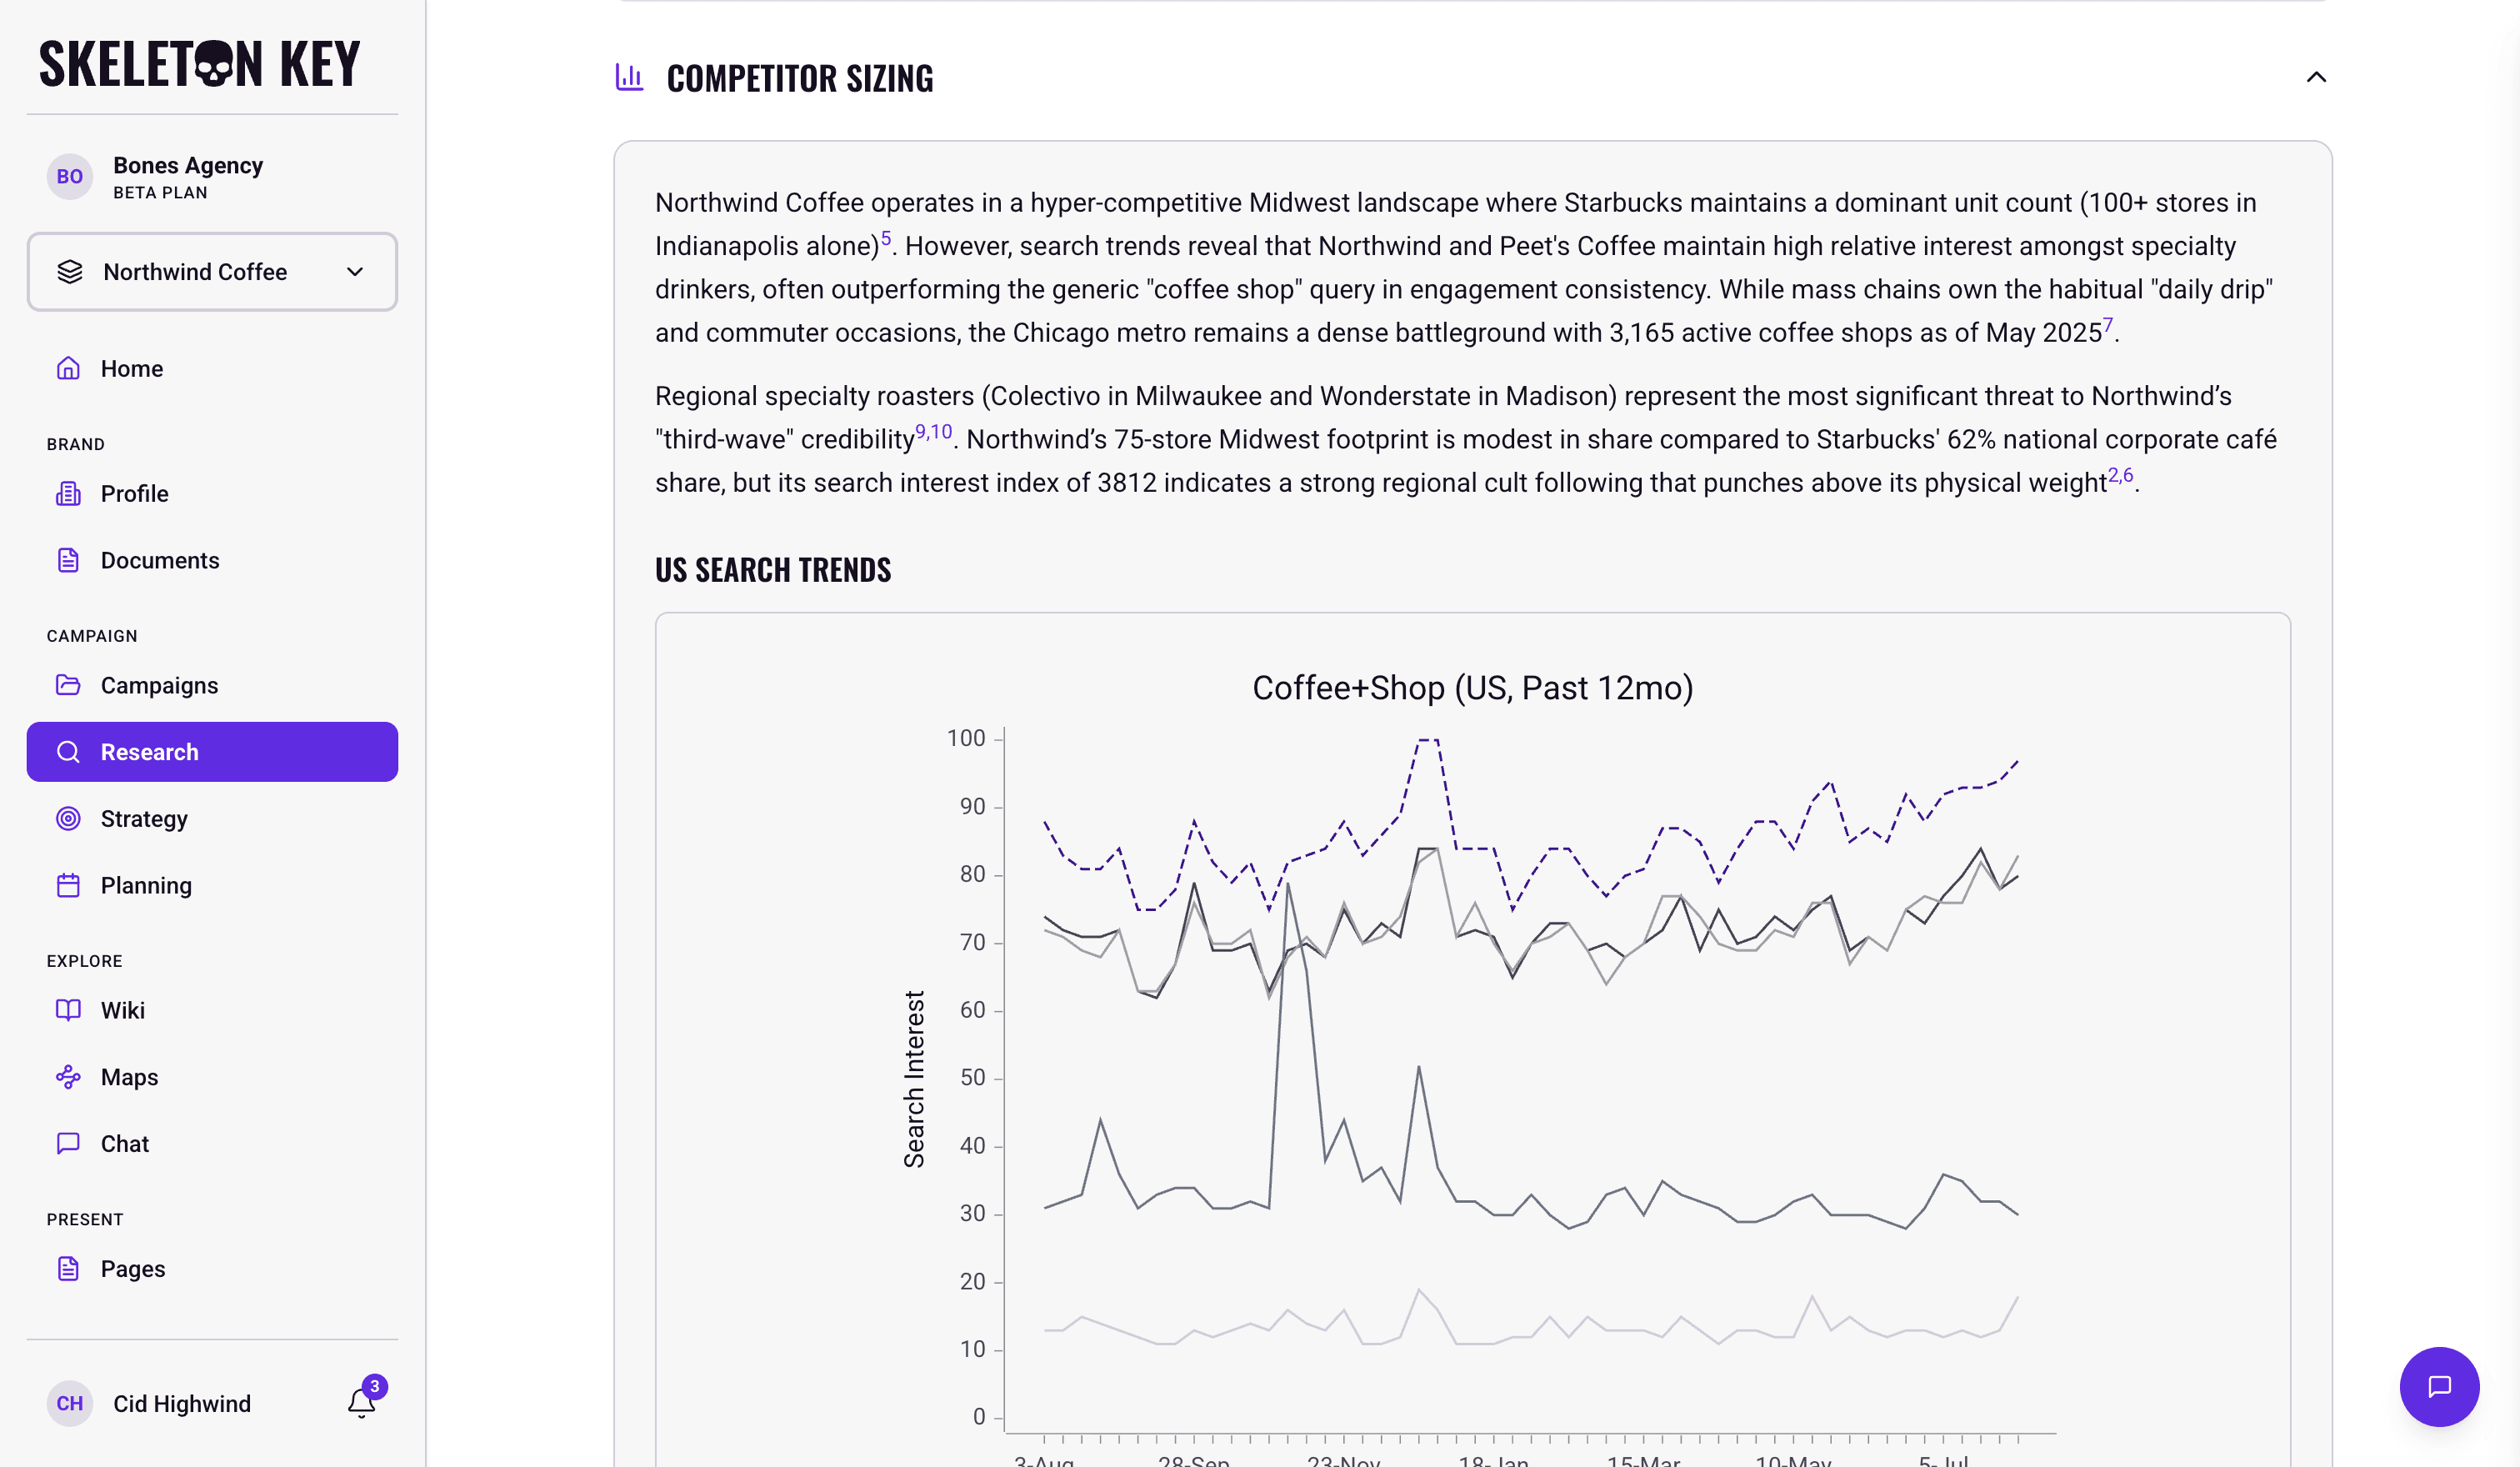
Task: Click the Maps nodes icon
Action: click(x=68, y=1077)
